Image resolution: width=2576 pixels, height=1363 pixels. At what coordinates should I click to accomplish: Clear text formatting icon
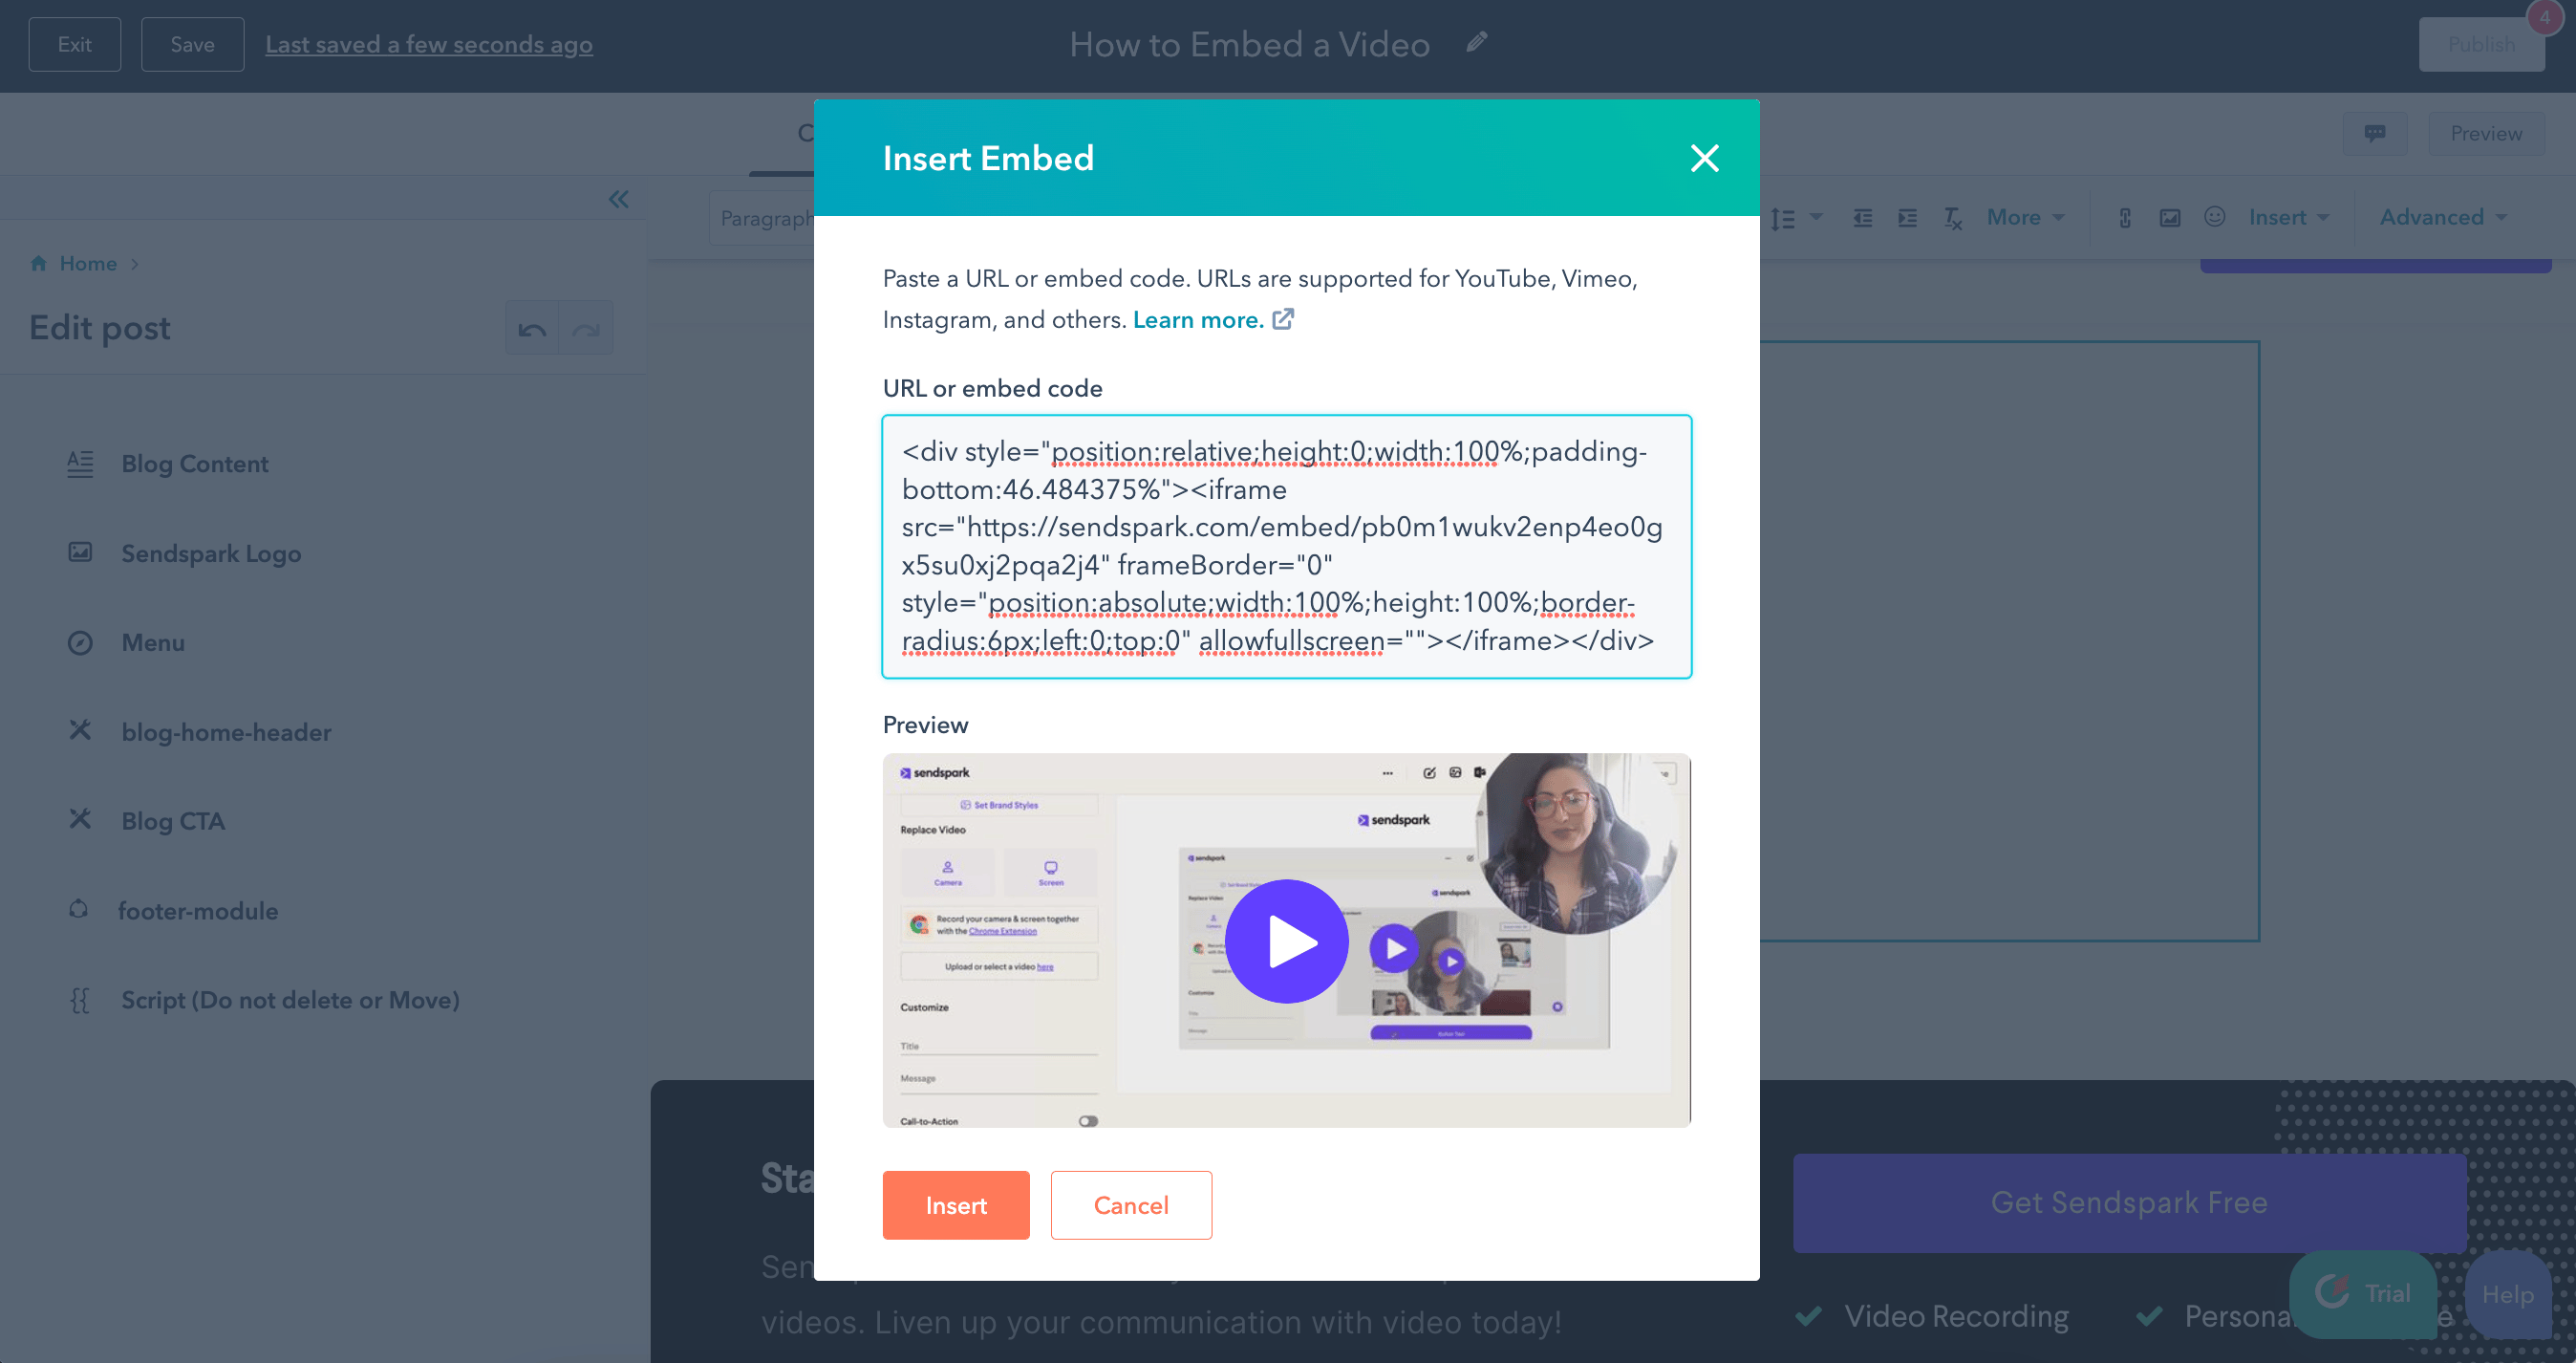coord(1953,218)
